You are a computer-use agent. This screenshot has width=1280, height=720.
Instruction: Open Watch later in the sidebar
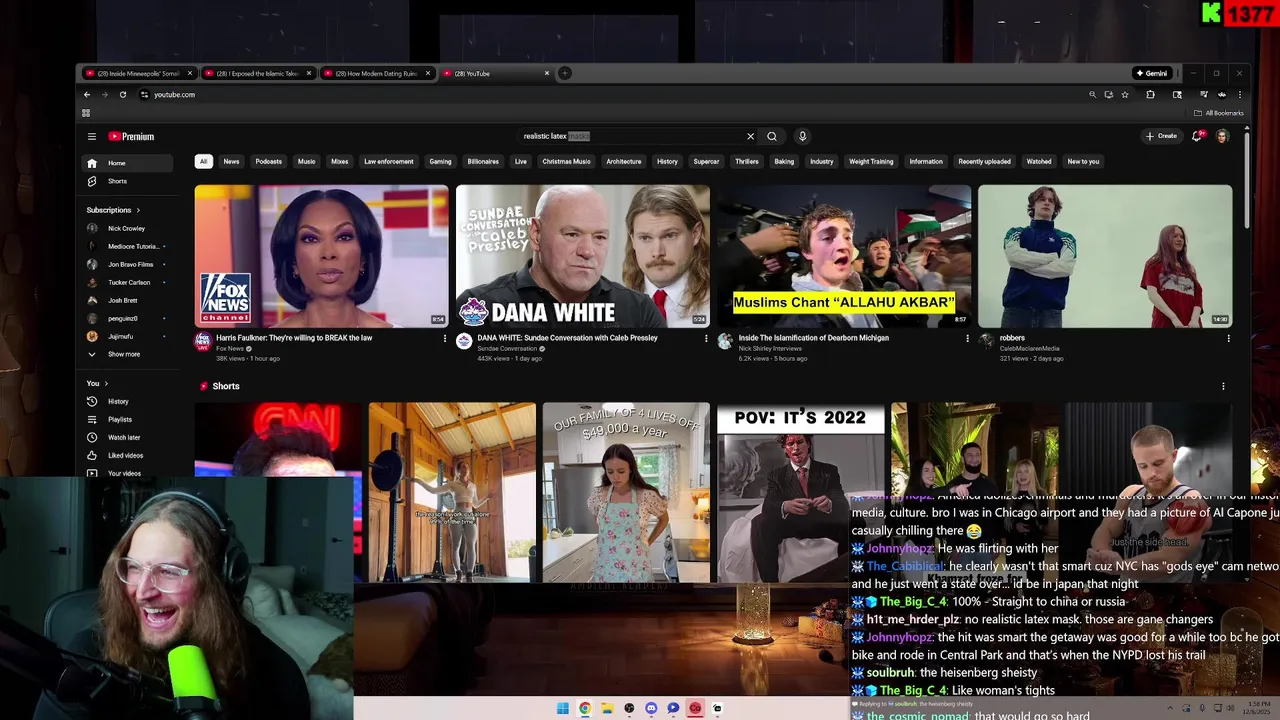(x=129, y=437)
